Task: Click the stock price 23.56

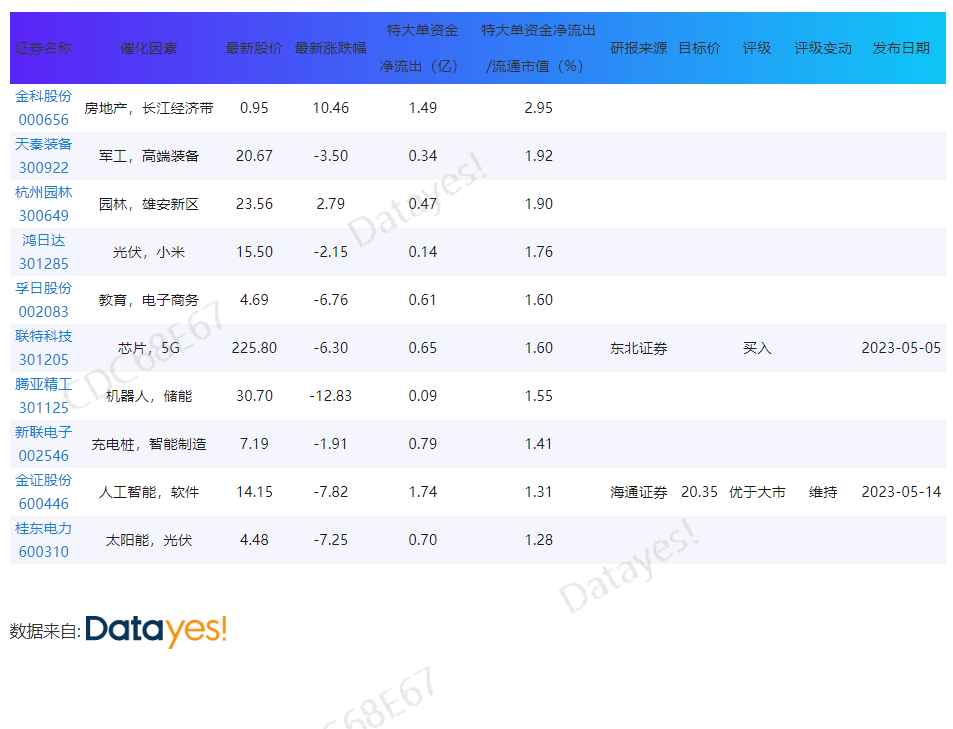Action: 254,204
